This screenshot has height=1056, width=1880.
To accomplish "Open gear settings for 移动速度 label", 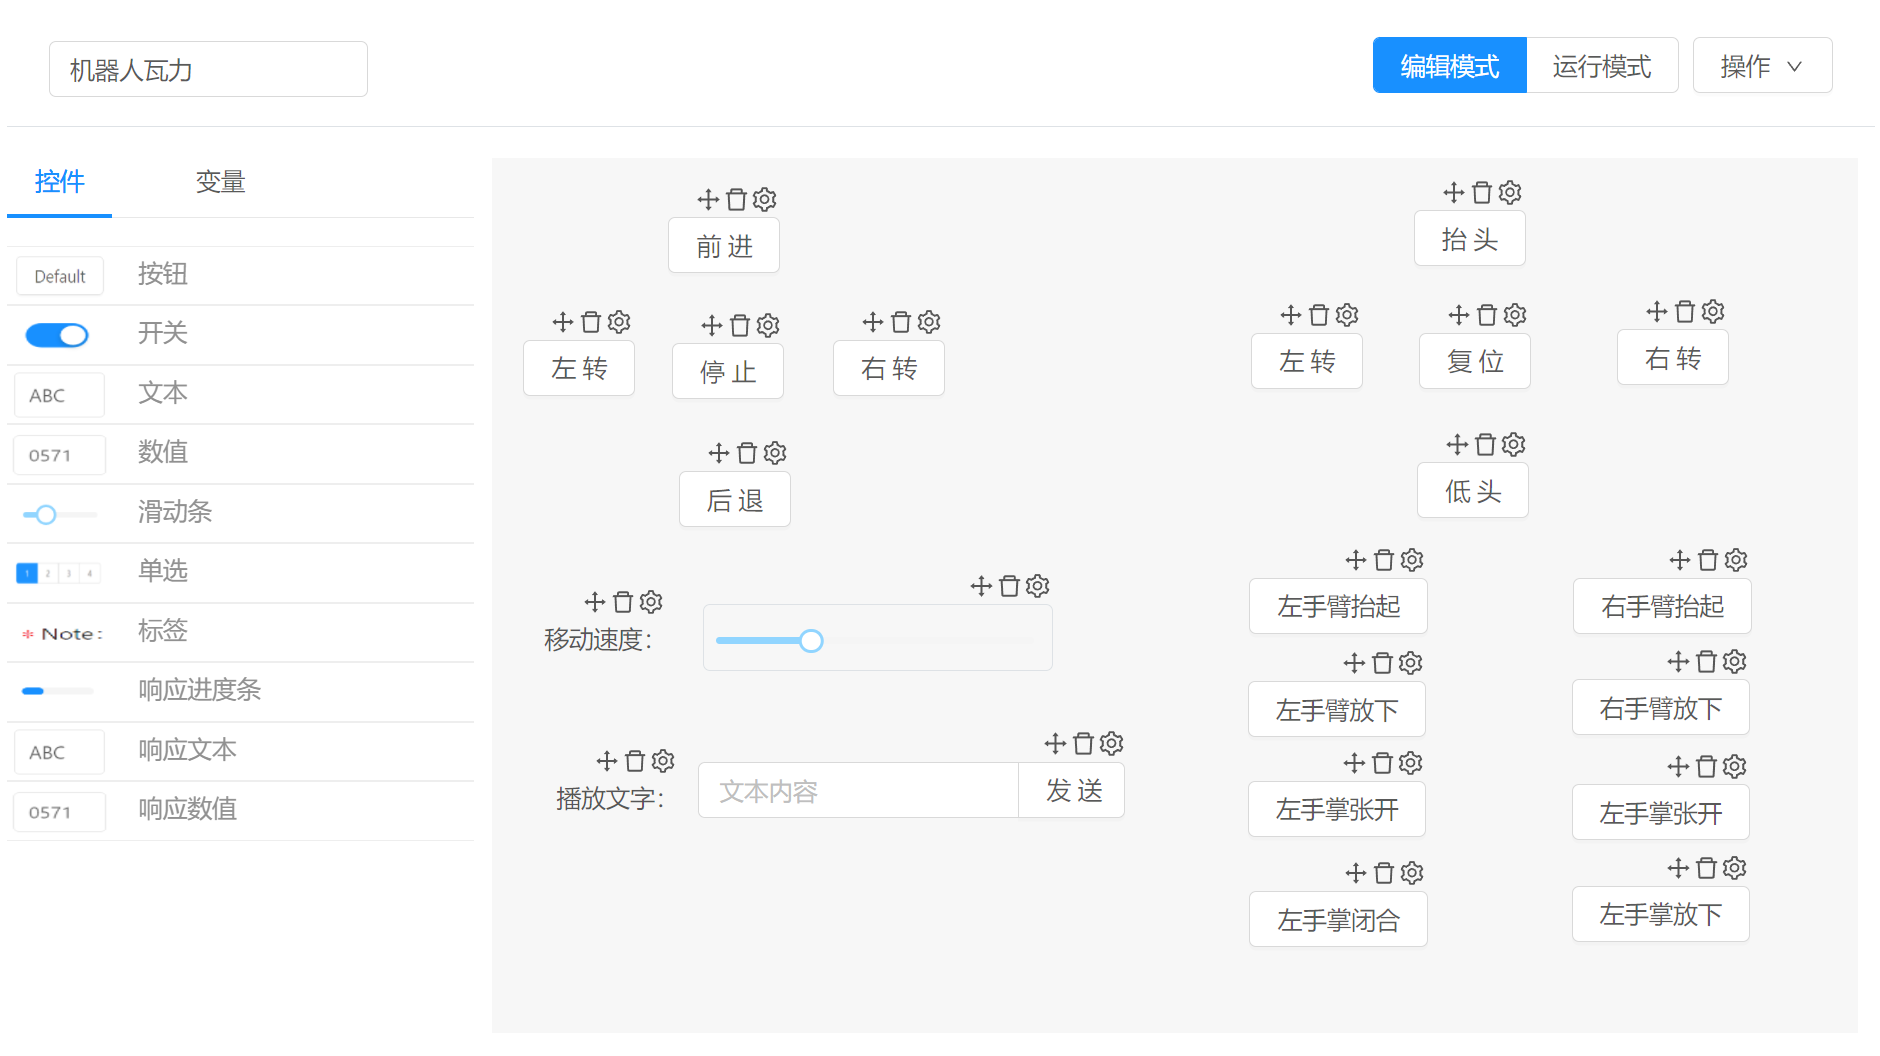I will pos(651,603).
